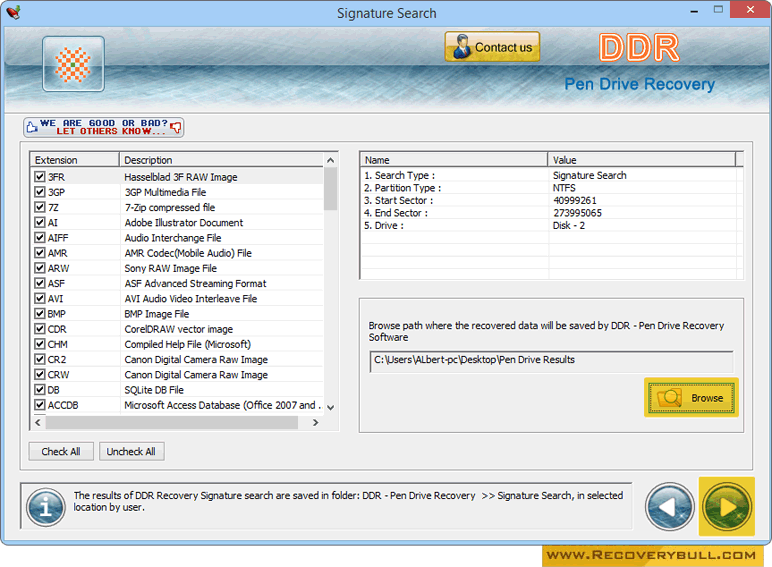Uncheck the DB extension checkbox

coord(40,390)
